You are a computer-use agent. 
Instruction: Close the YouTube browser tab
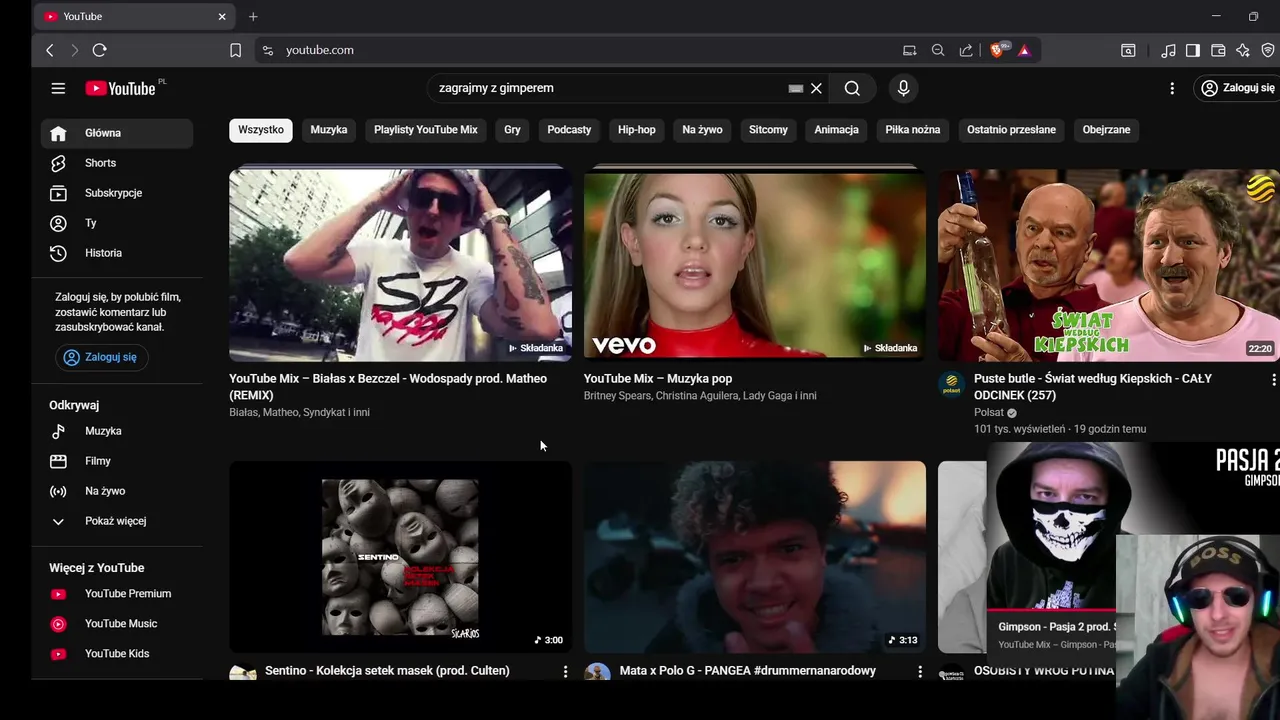[x=222, y=17]
